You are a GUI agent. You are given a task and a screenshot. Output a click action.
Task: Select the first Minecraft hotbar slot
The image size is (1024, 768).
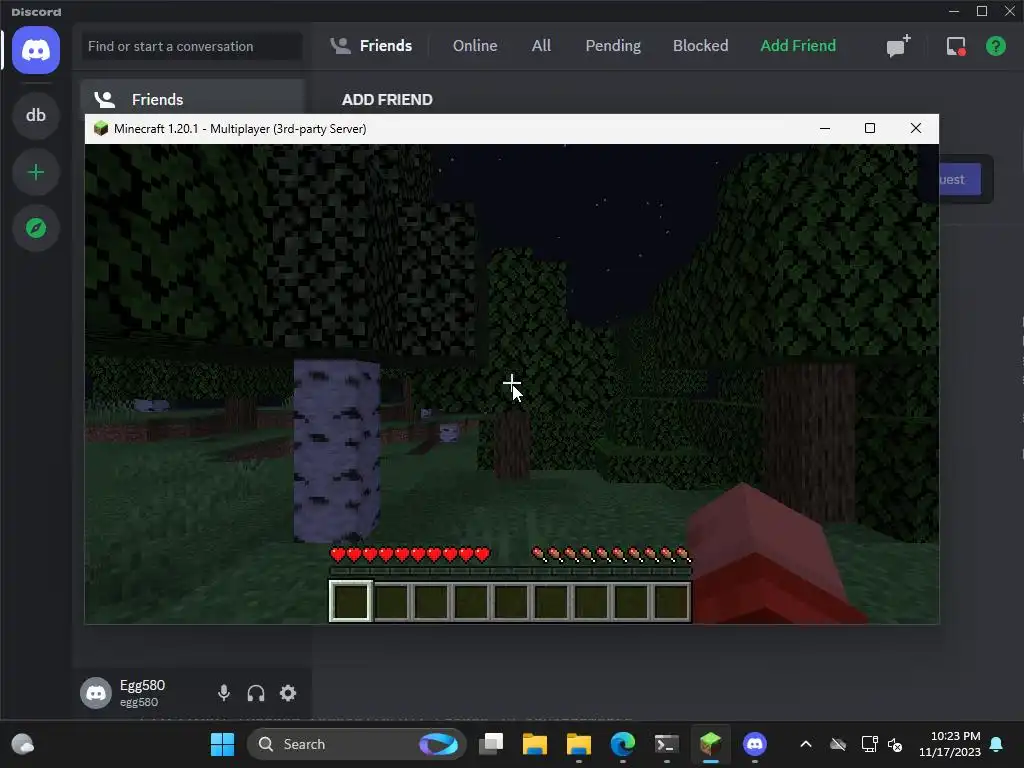pyautogui.click(x=351, y=601)
